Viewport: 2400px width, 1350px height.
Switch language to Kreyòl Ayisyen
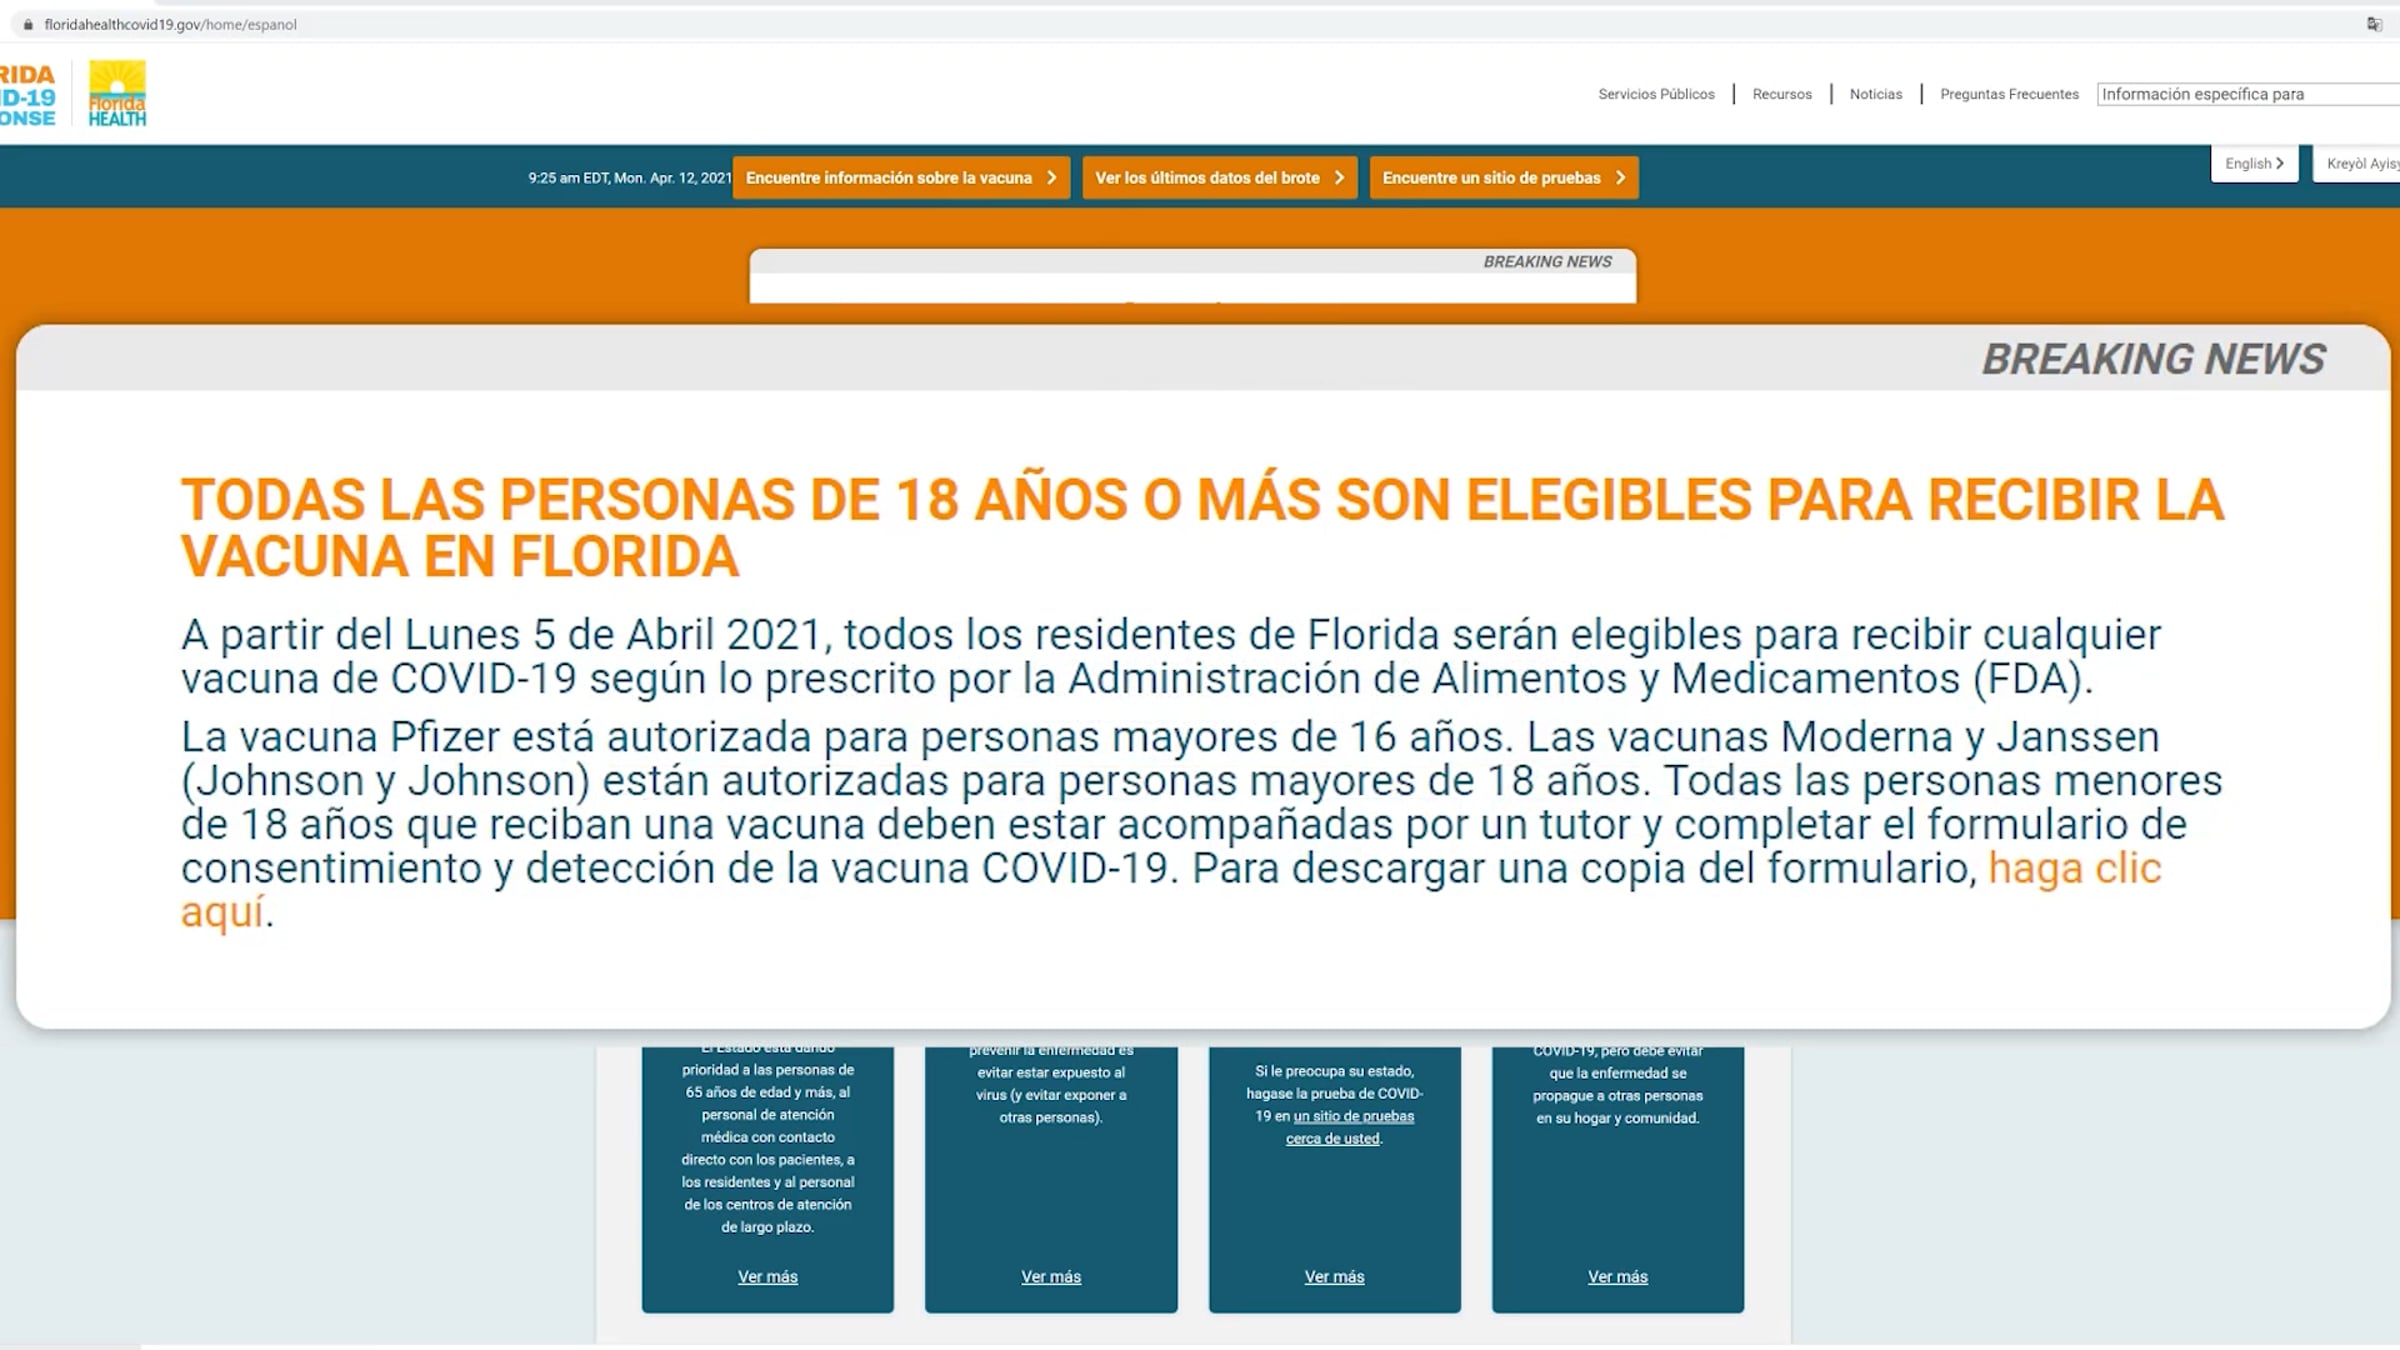pos(2361,164)
